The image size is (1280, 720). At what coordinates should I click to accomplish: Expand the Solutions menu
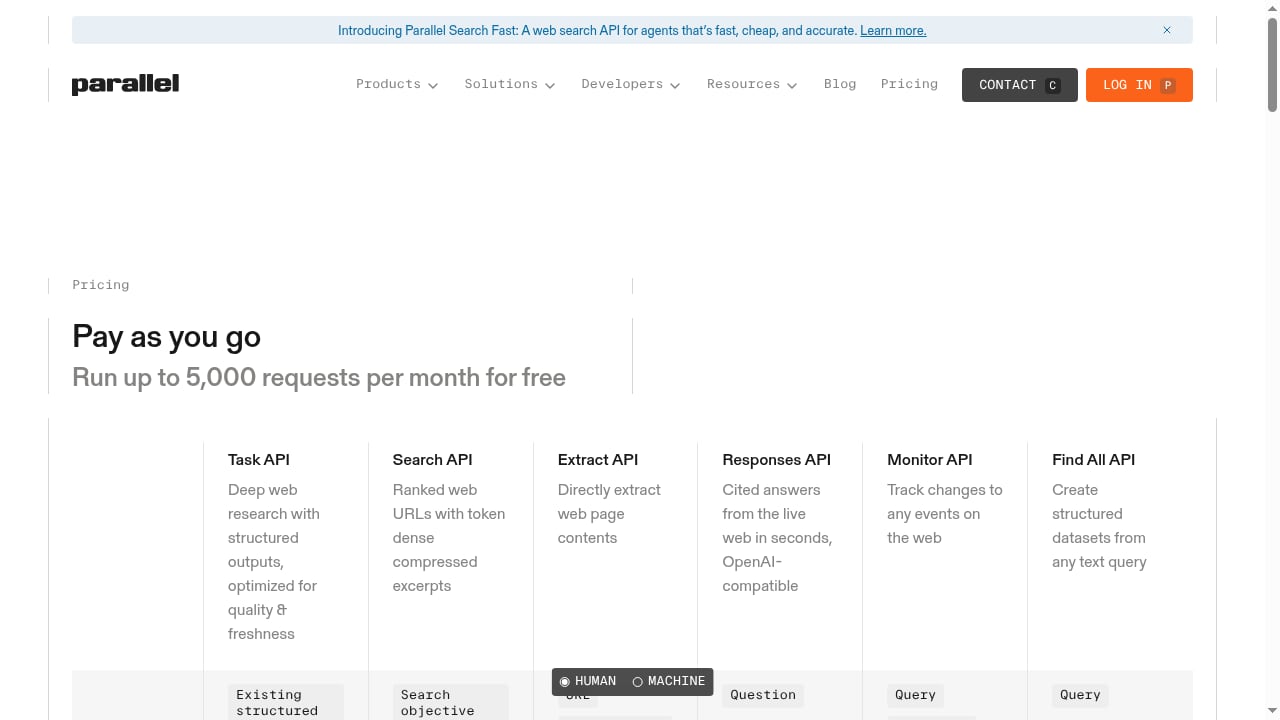[x=510, y=84]
